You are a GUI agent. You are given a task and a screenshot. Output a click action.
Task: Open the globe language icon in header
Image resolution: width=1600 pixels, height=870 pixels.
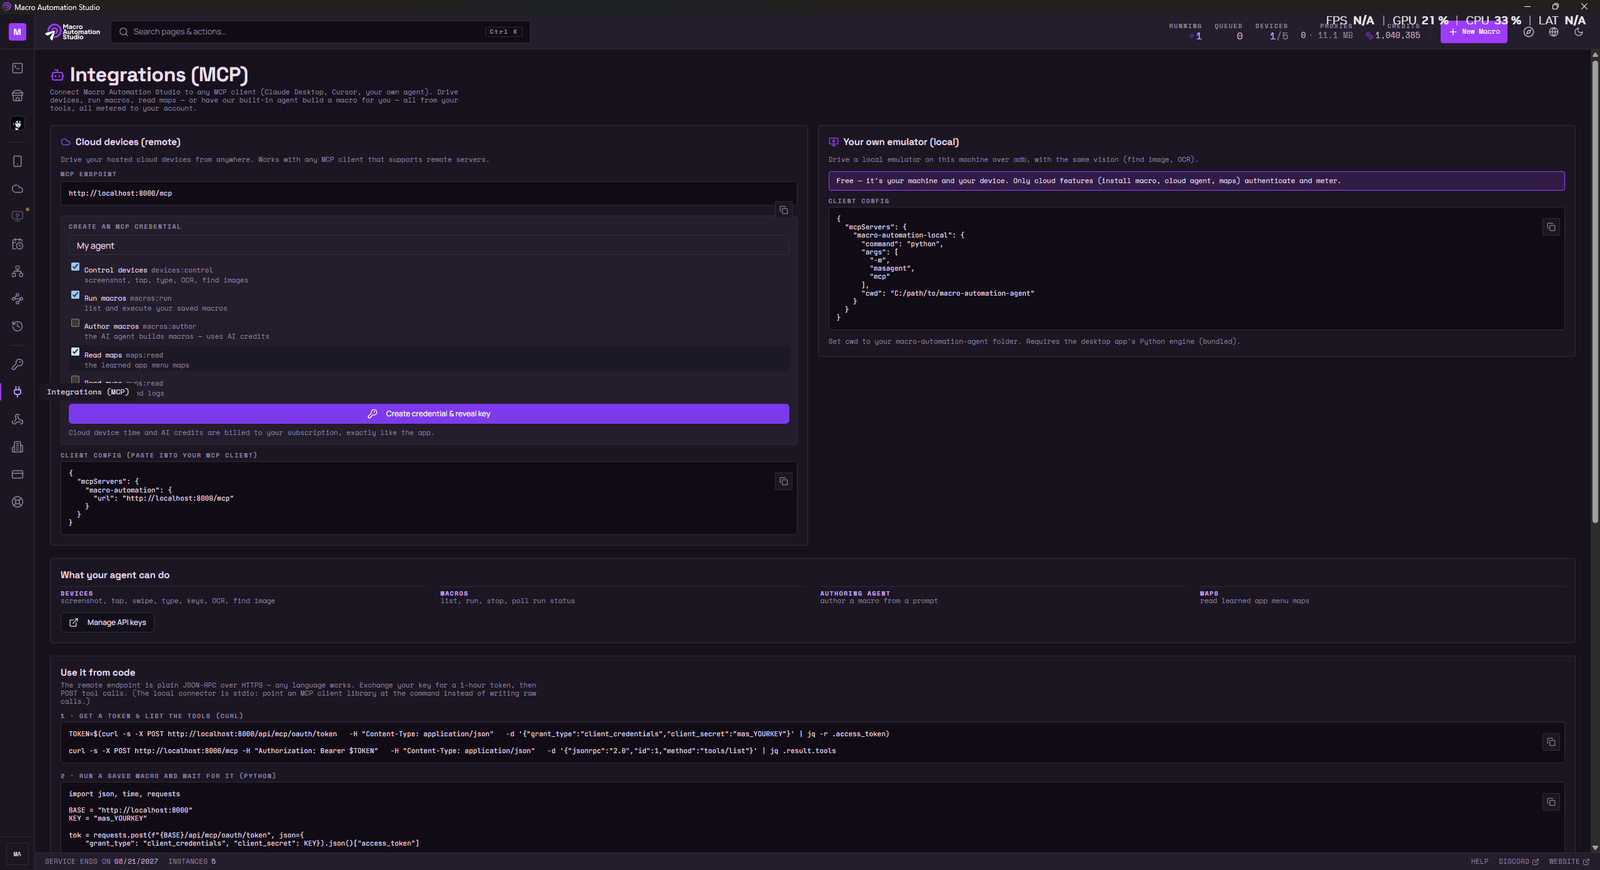pyautogui.click(x=1554, y=32)
